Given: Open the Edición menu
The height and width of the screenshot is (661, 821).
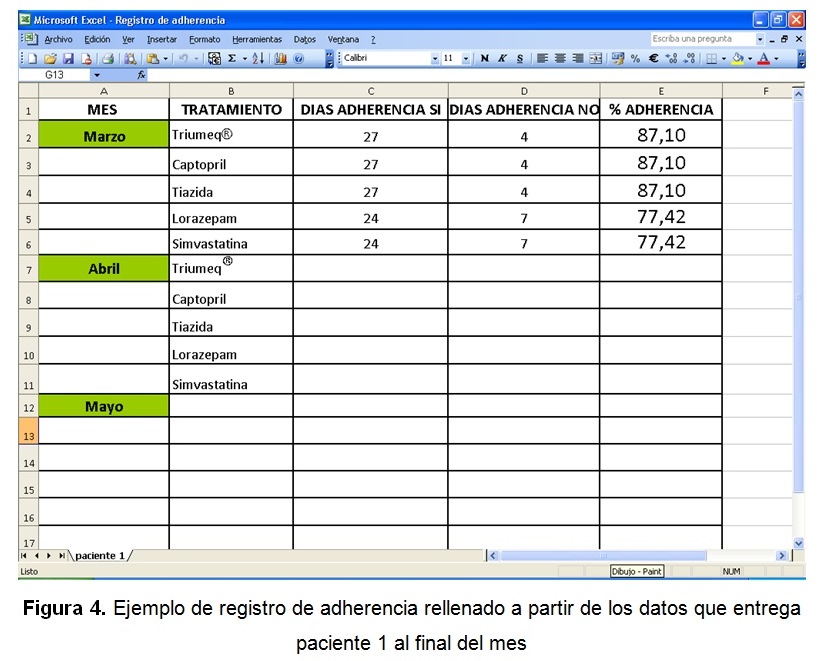Looking at the screenshot, I should (97, 39).
